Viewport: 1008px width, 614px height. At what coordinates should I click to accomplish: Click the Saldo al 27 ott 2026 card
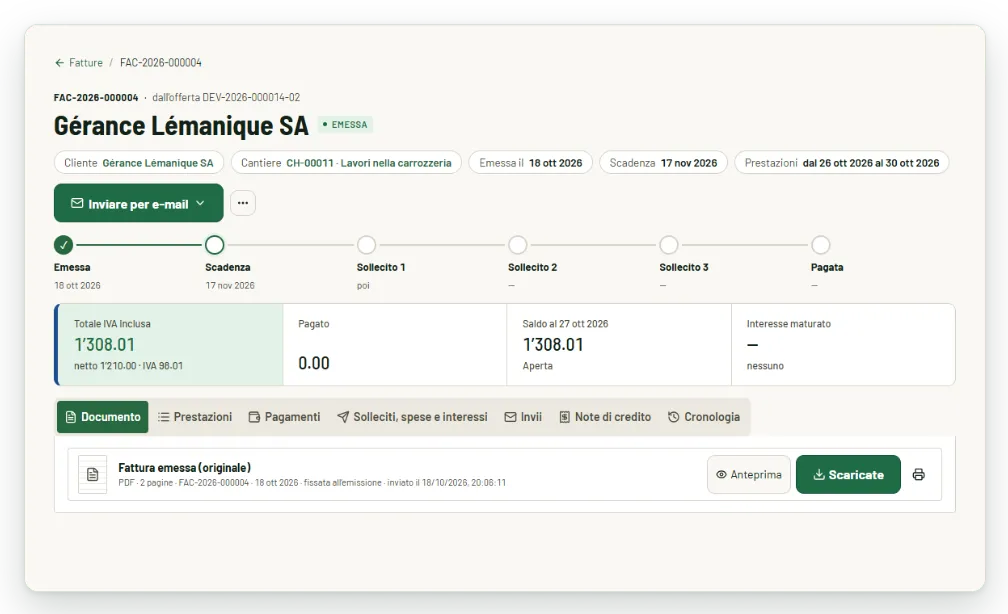pyautogui.click(x=619, y=345)
